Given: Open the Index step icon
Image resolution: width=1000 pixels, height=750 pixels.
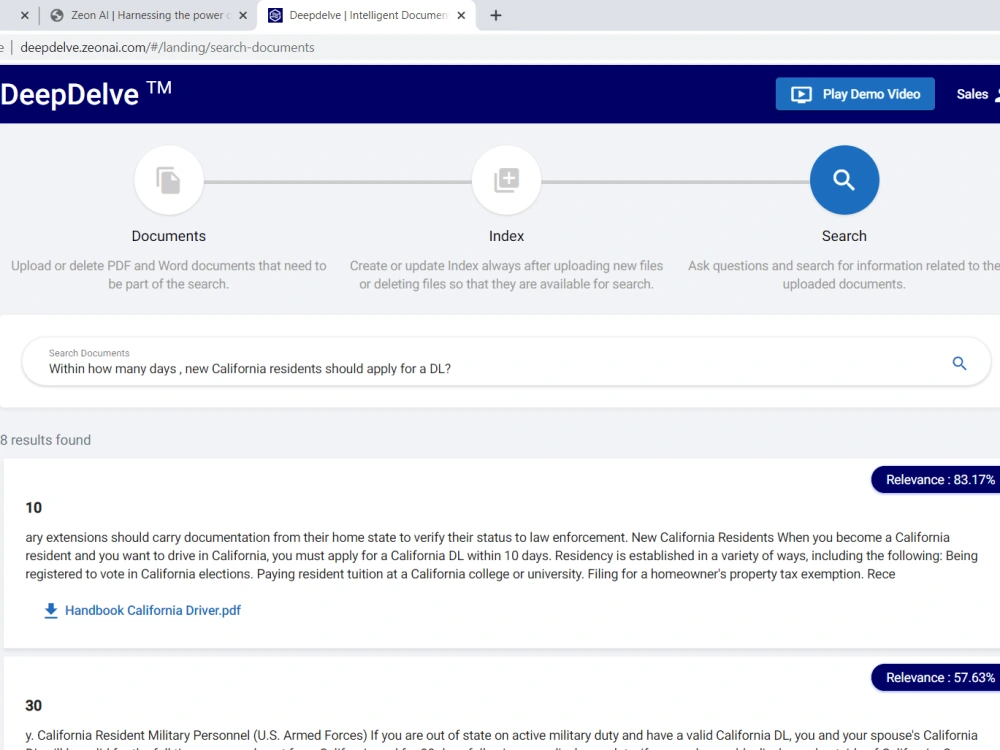Looking at the screenshot, I should [506, 180].
